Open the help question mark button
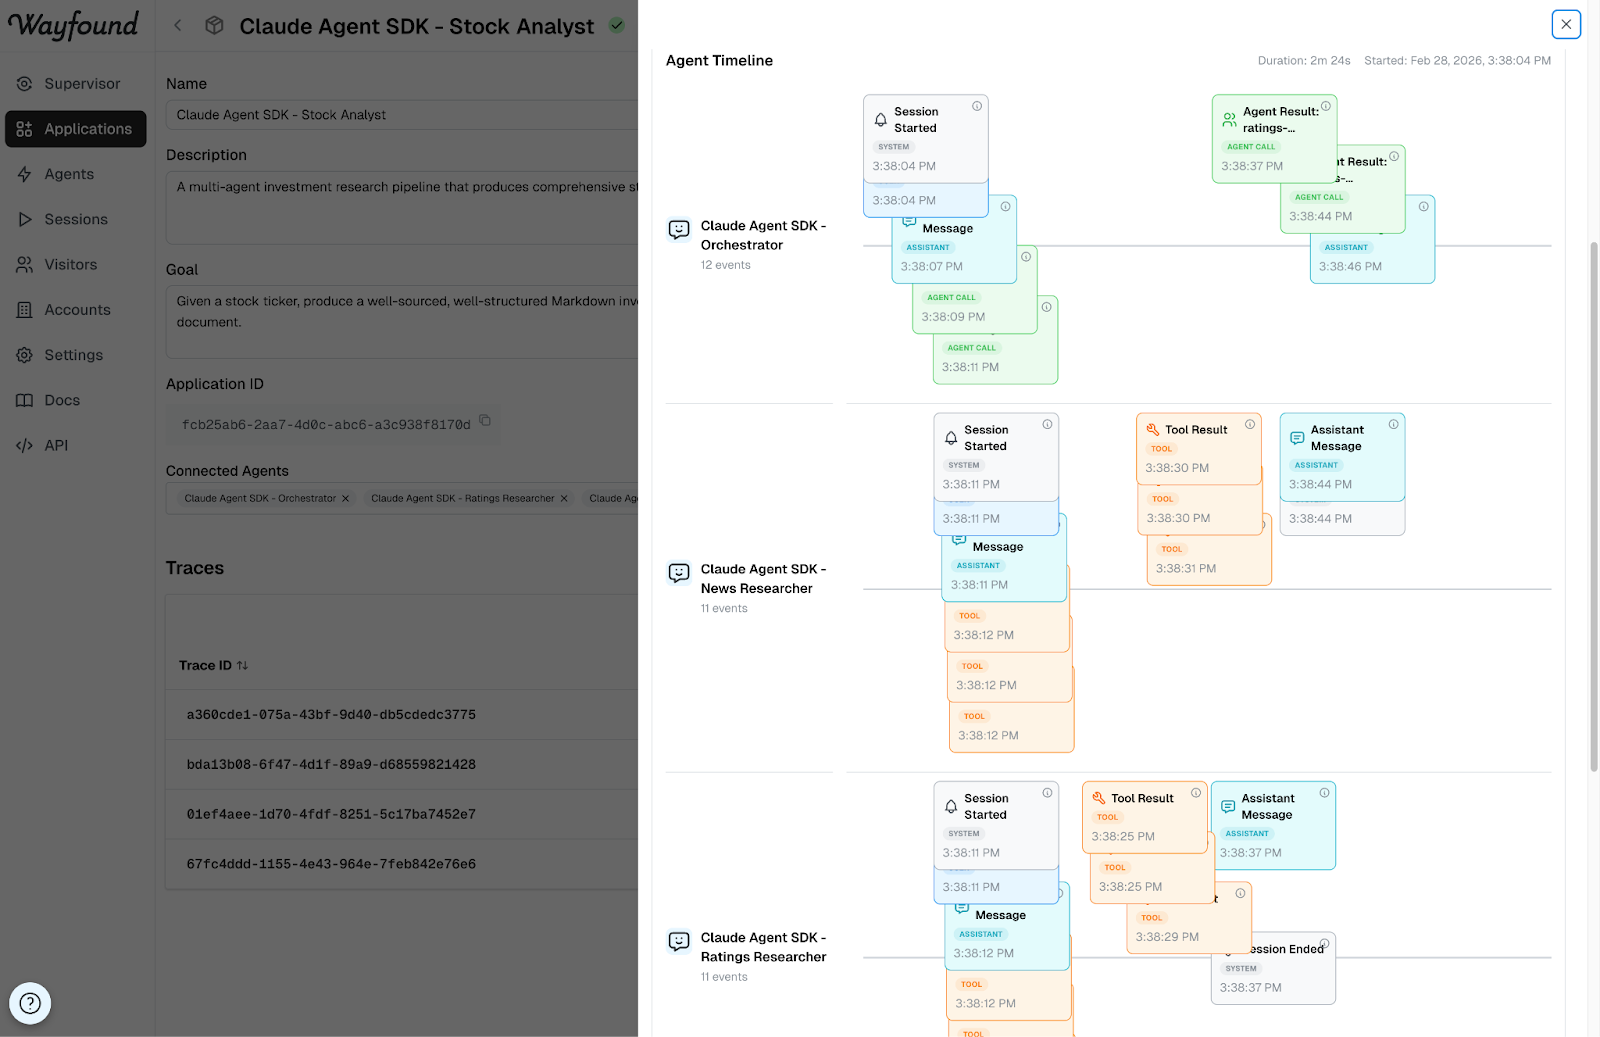Image resolution: width=1600 pixels, height=1037 pixels. click(30, 1003)
